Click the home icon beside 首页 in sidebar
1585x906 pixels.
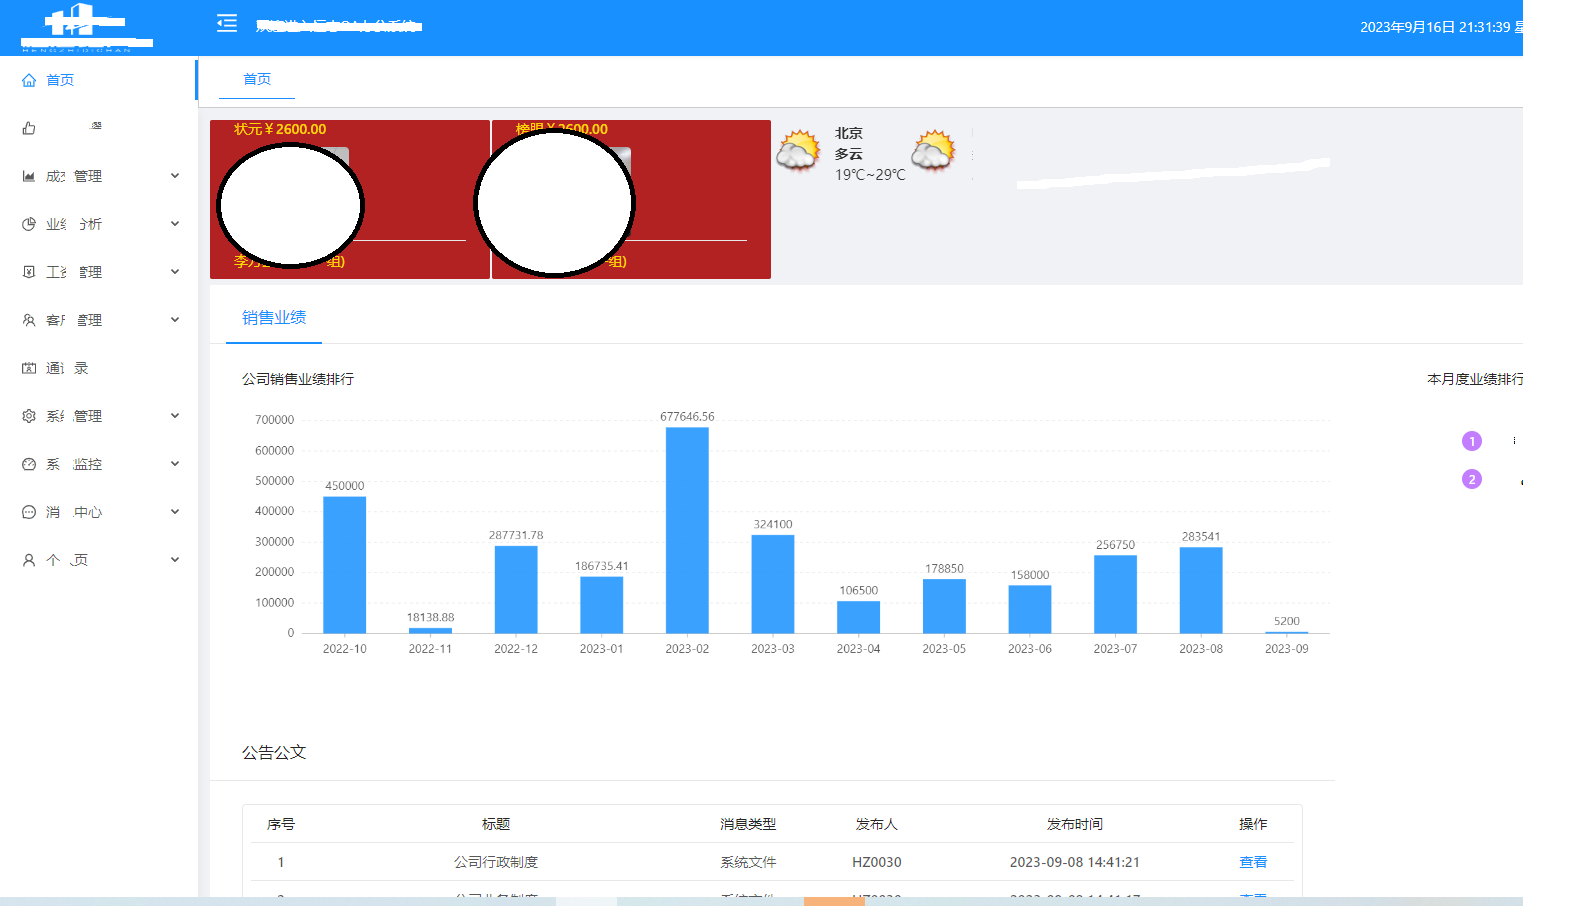[29, 80]
